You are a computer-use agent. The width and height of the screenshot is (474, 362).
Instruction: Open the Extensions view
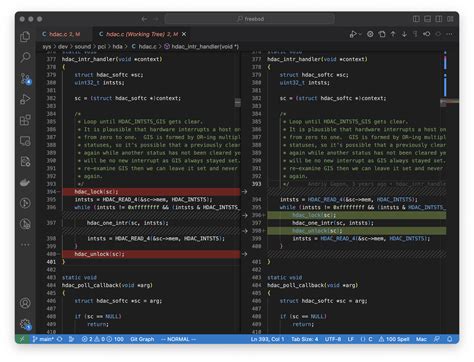(25, 120)
